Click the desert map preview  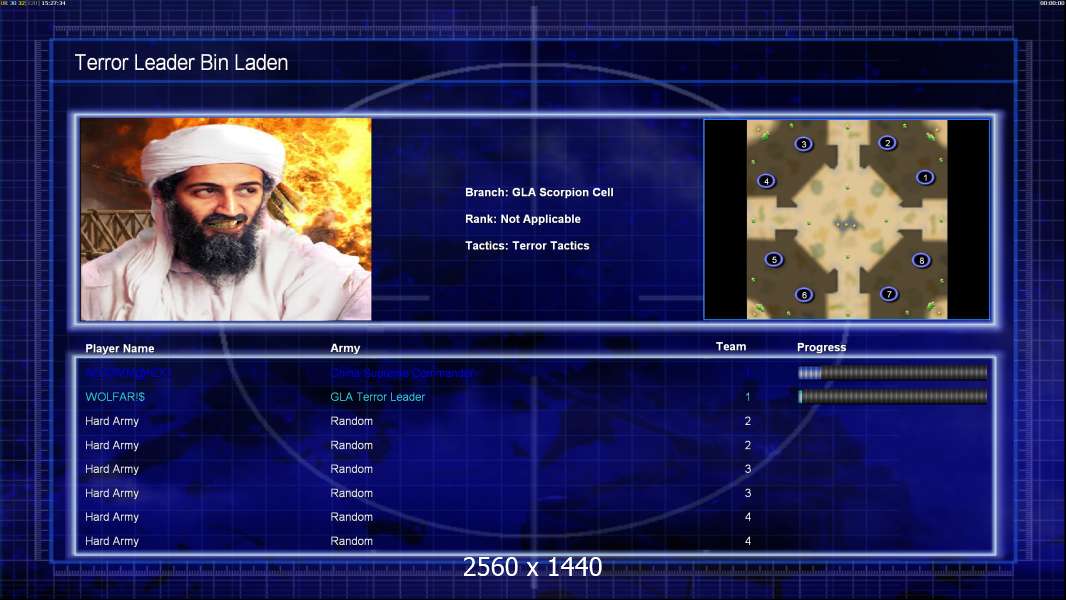tap(846, 219)
